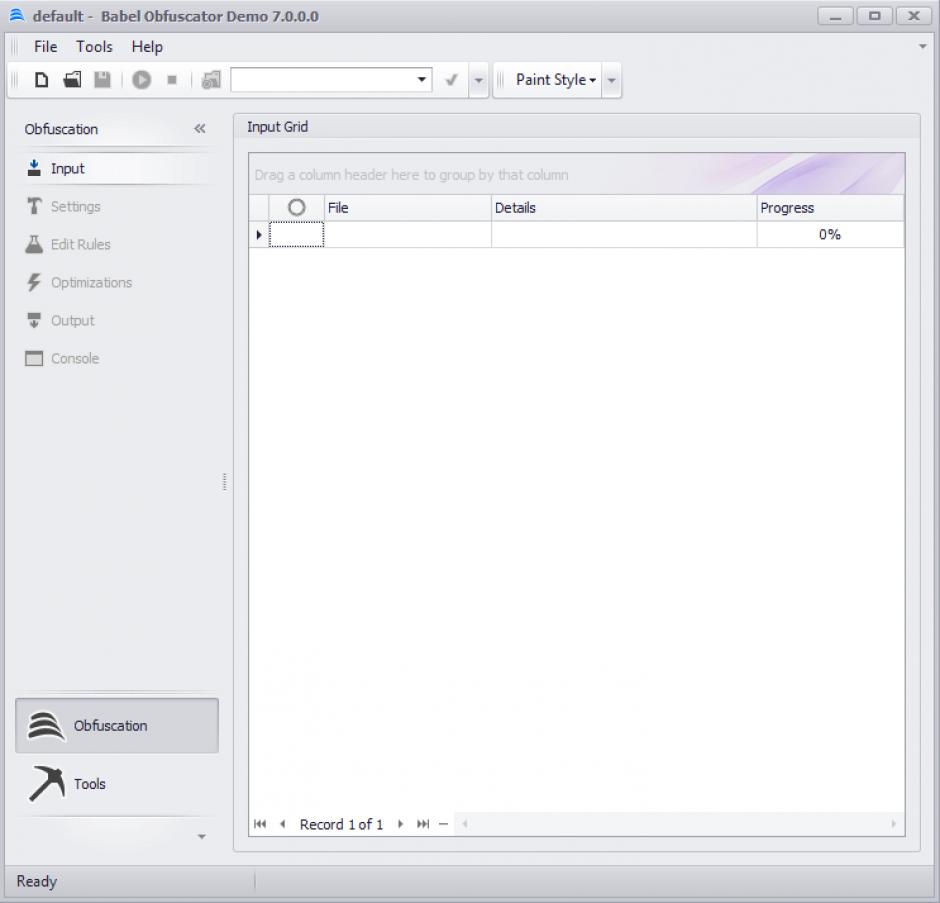The image size is (940, 903).
Task: Open the navigation pane configure arrow
Action: tap(201, 836)
